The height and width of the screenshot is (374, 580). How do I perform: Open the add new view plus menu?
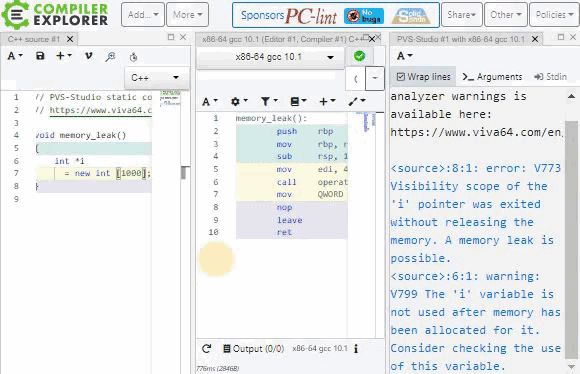(327, 101)
